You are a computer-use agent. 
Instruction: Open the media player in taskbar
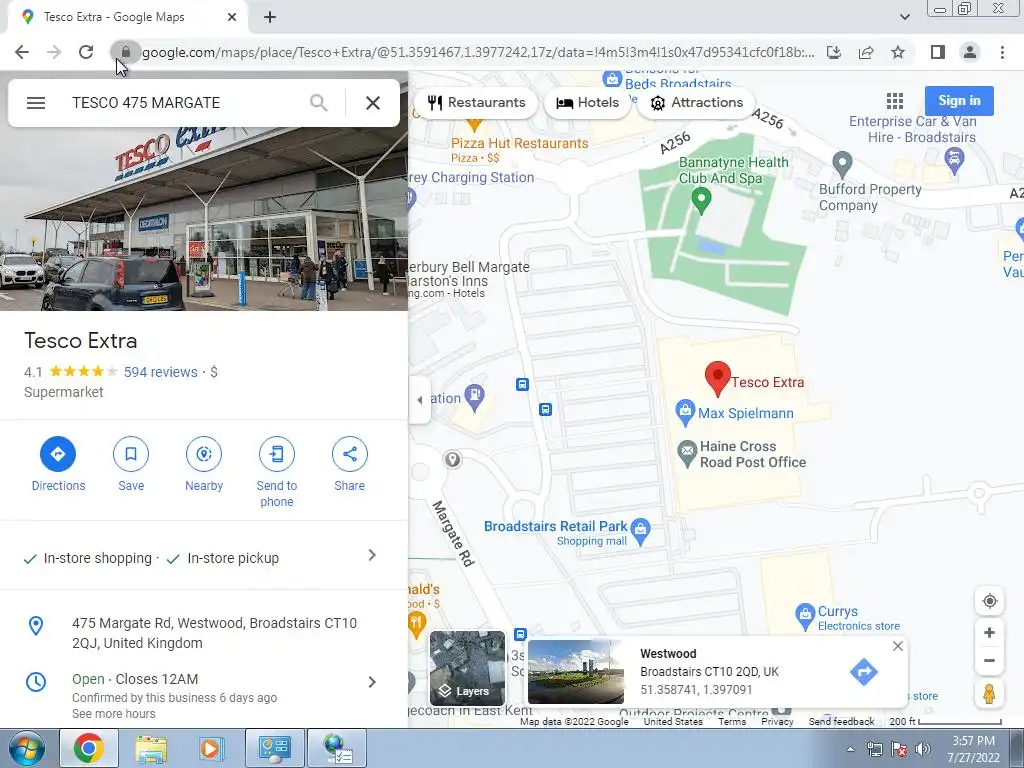212,748
